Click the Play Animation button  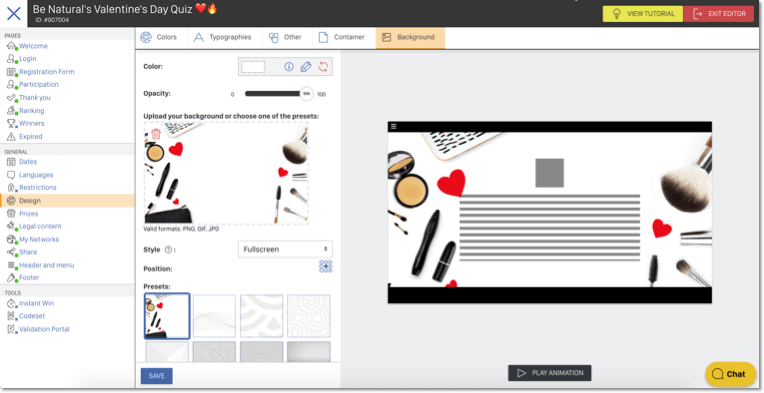coord(550,373)
